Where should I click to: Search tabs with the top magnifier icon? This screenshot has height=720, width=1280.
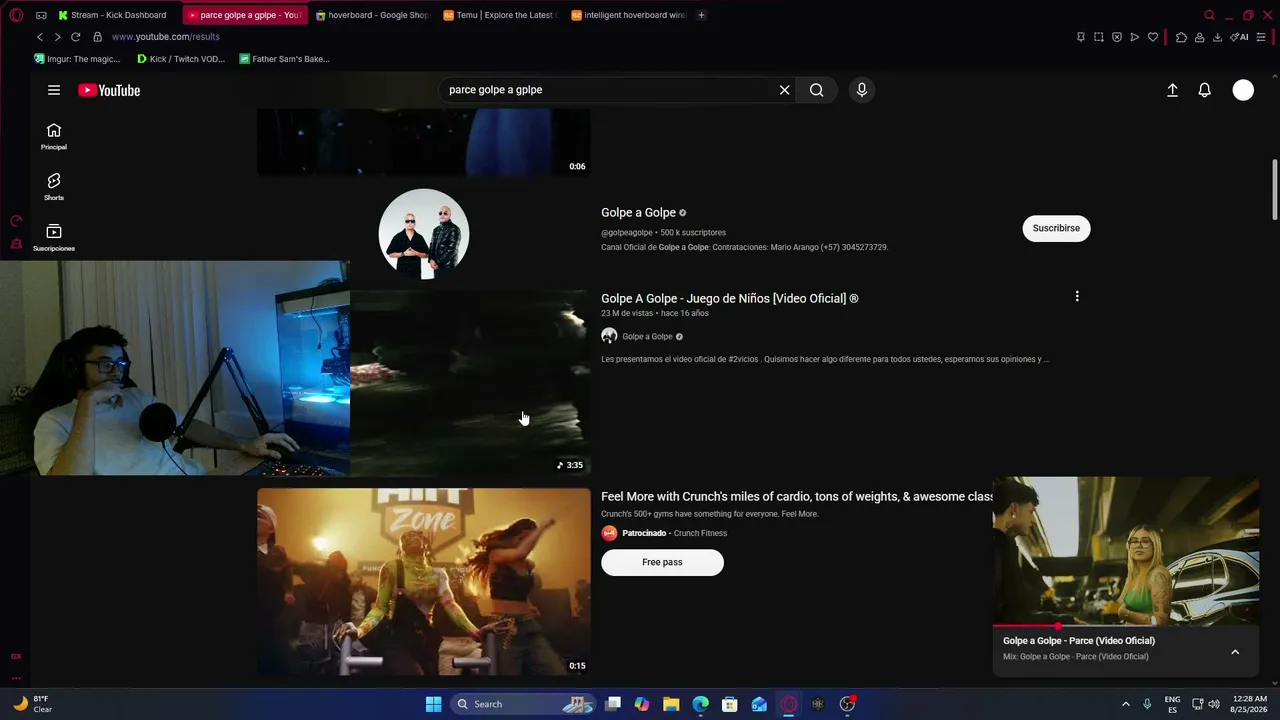click(x=1209, y=15)
